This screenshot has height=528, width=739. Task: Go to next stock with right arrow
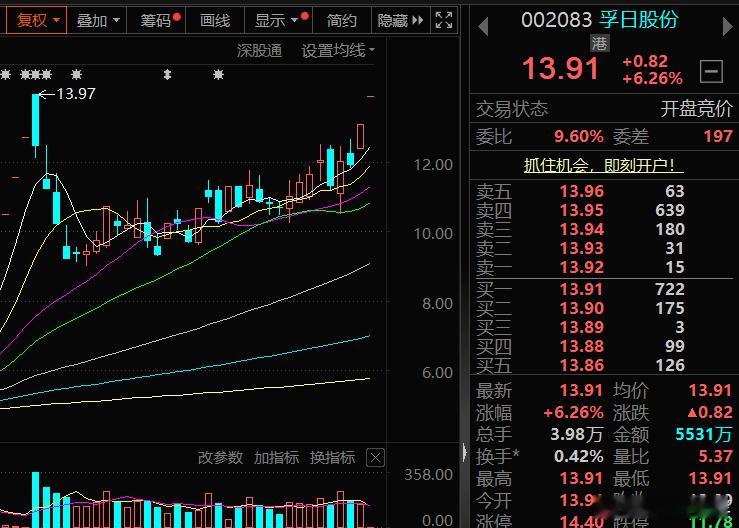(x=728, y=26)
